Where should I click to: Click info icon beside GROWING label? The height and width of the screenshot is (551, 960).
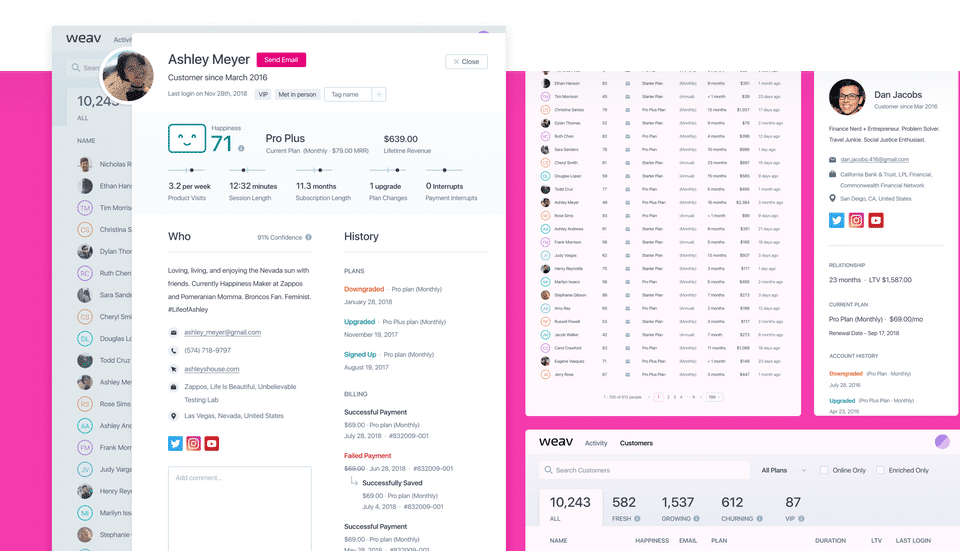point(696,519)
